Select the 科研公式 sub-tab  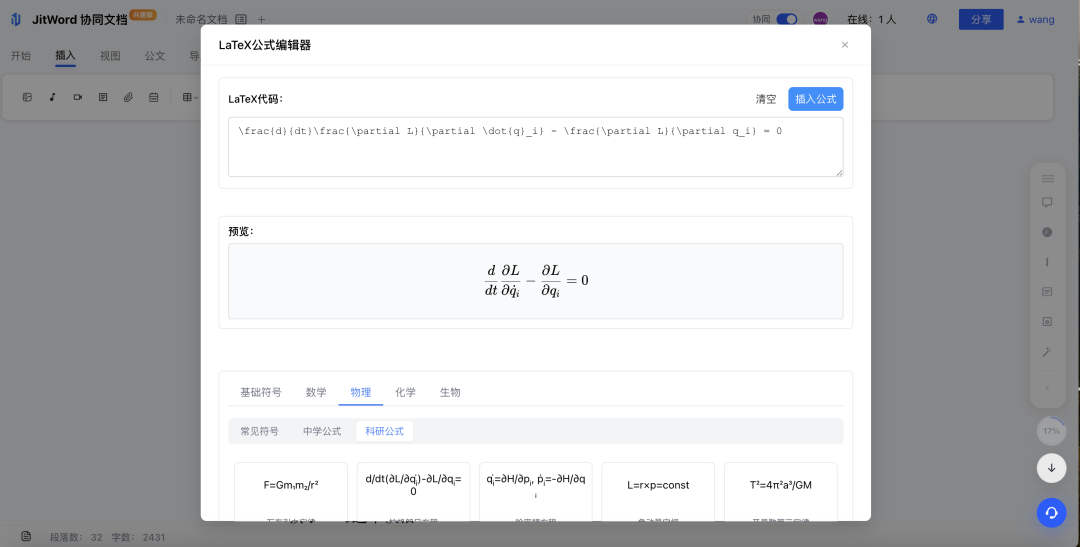(385, 431)
